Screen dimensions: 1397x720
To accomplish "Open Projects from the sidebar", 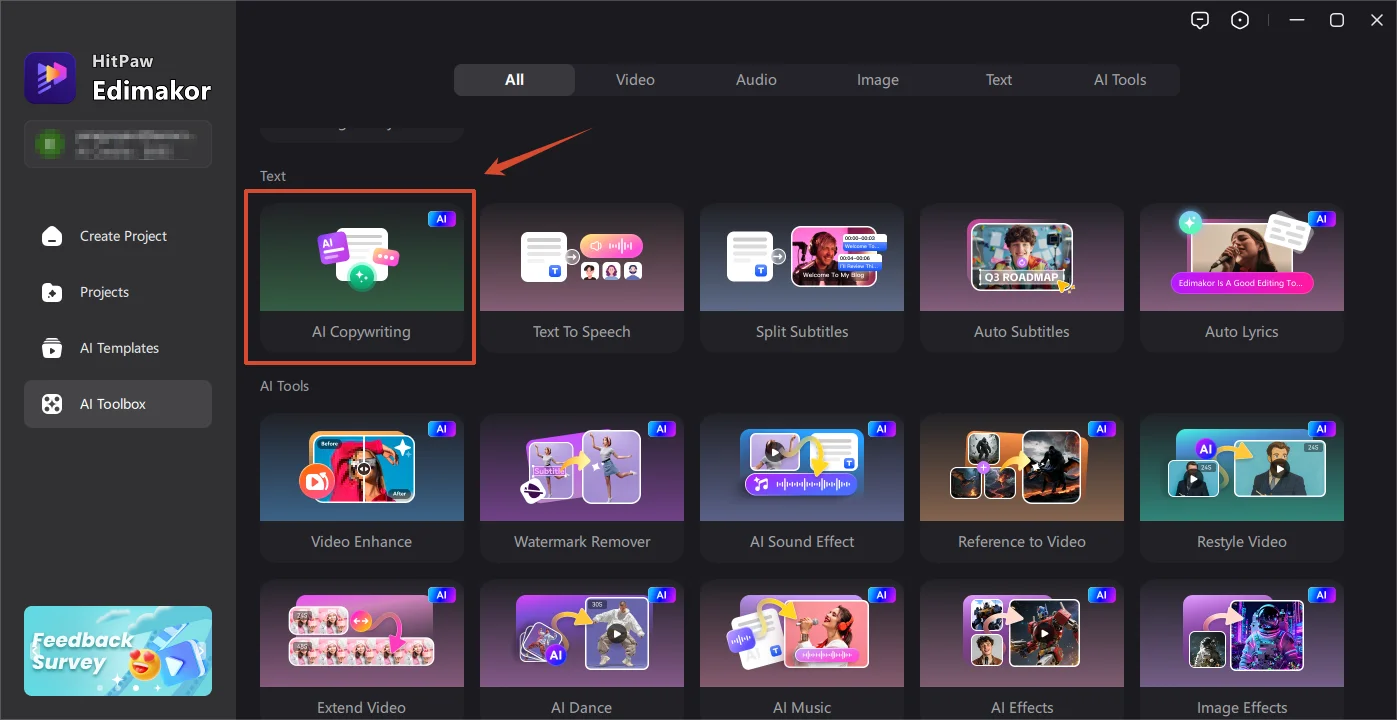I will click(x=118, y=292).
